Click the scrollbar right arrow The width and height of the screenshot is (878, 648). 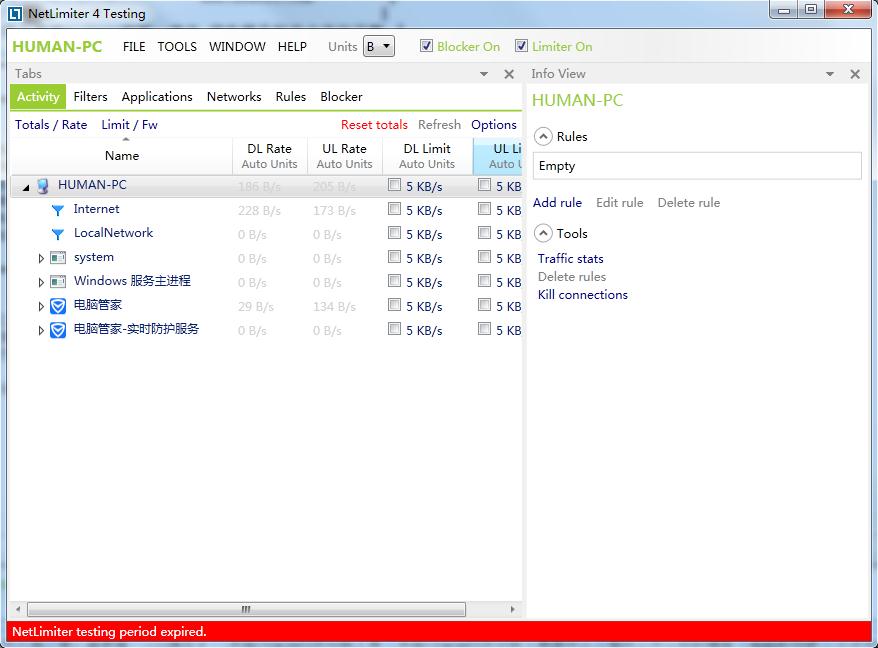[x=512, y=609]
